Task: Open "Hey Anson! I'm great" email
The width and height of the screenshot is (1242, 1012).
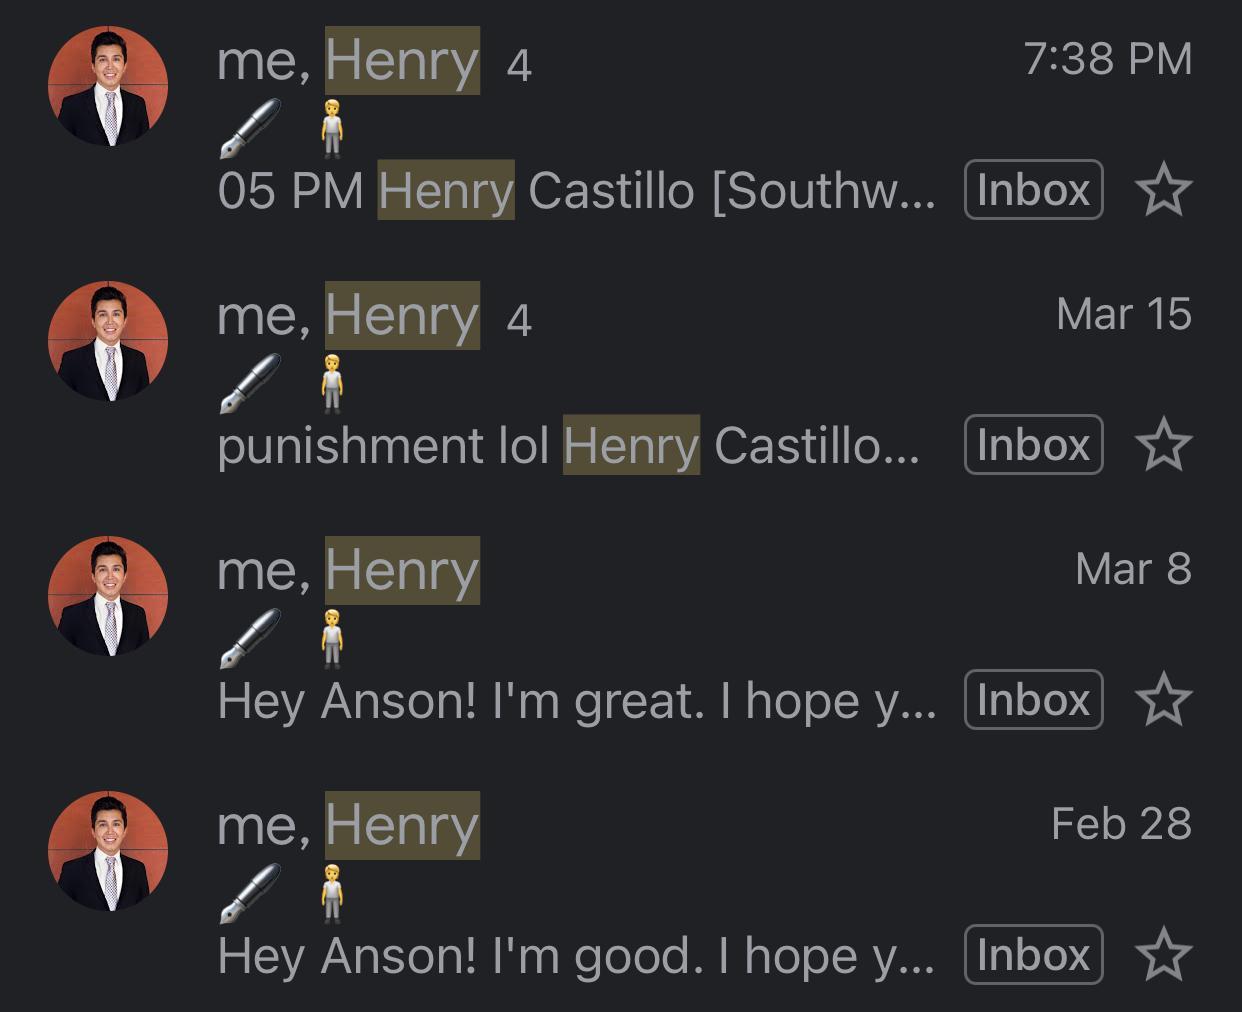Action: pyautogui.click(x=576, y=700)
